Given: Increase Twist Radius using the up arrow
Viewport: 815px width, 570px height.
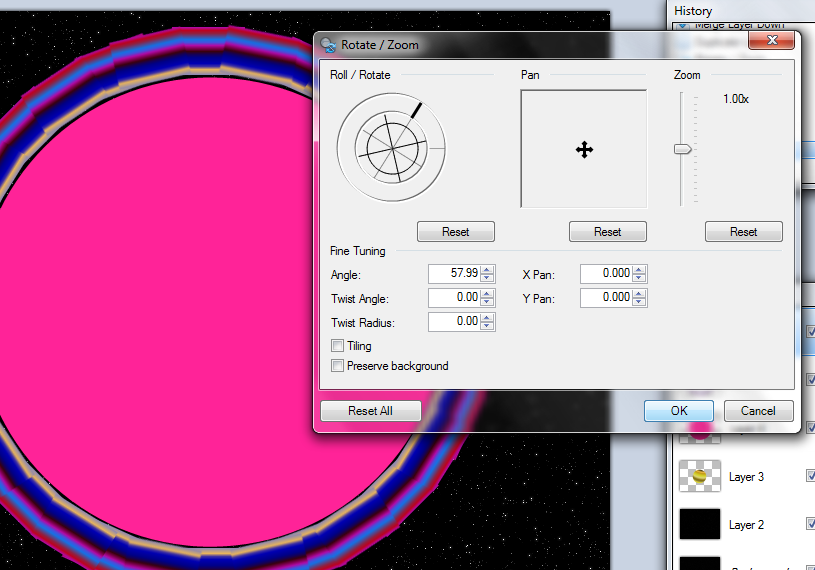Looking at the screenshot, I should coord(487,317).
